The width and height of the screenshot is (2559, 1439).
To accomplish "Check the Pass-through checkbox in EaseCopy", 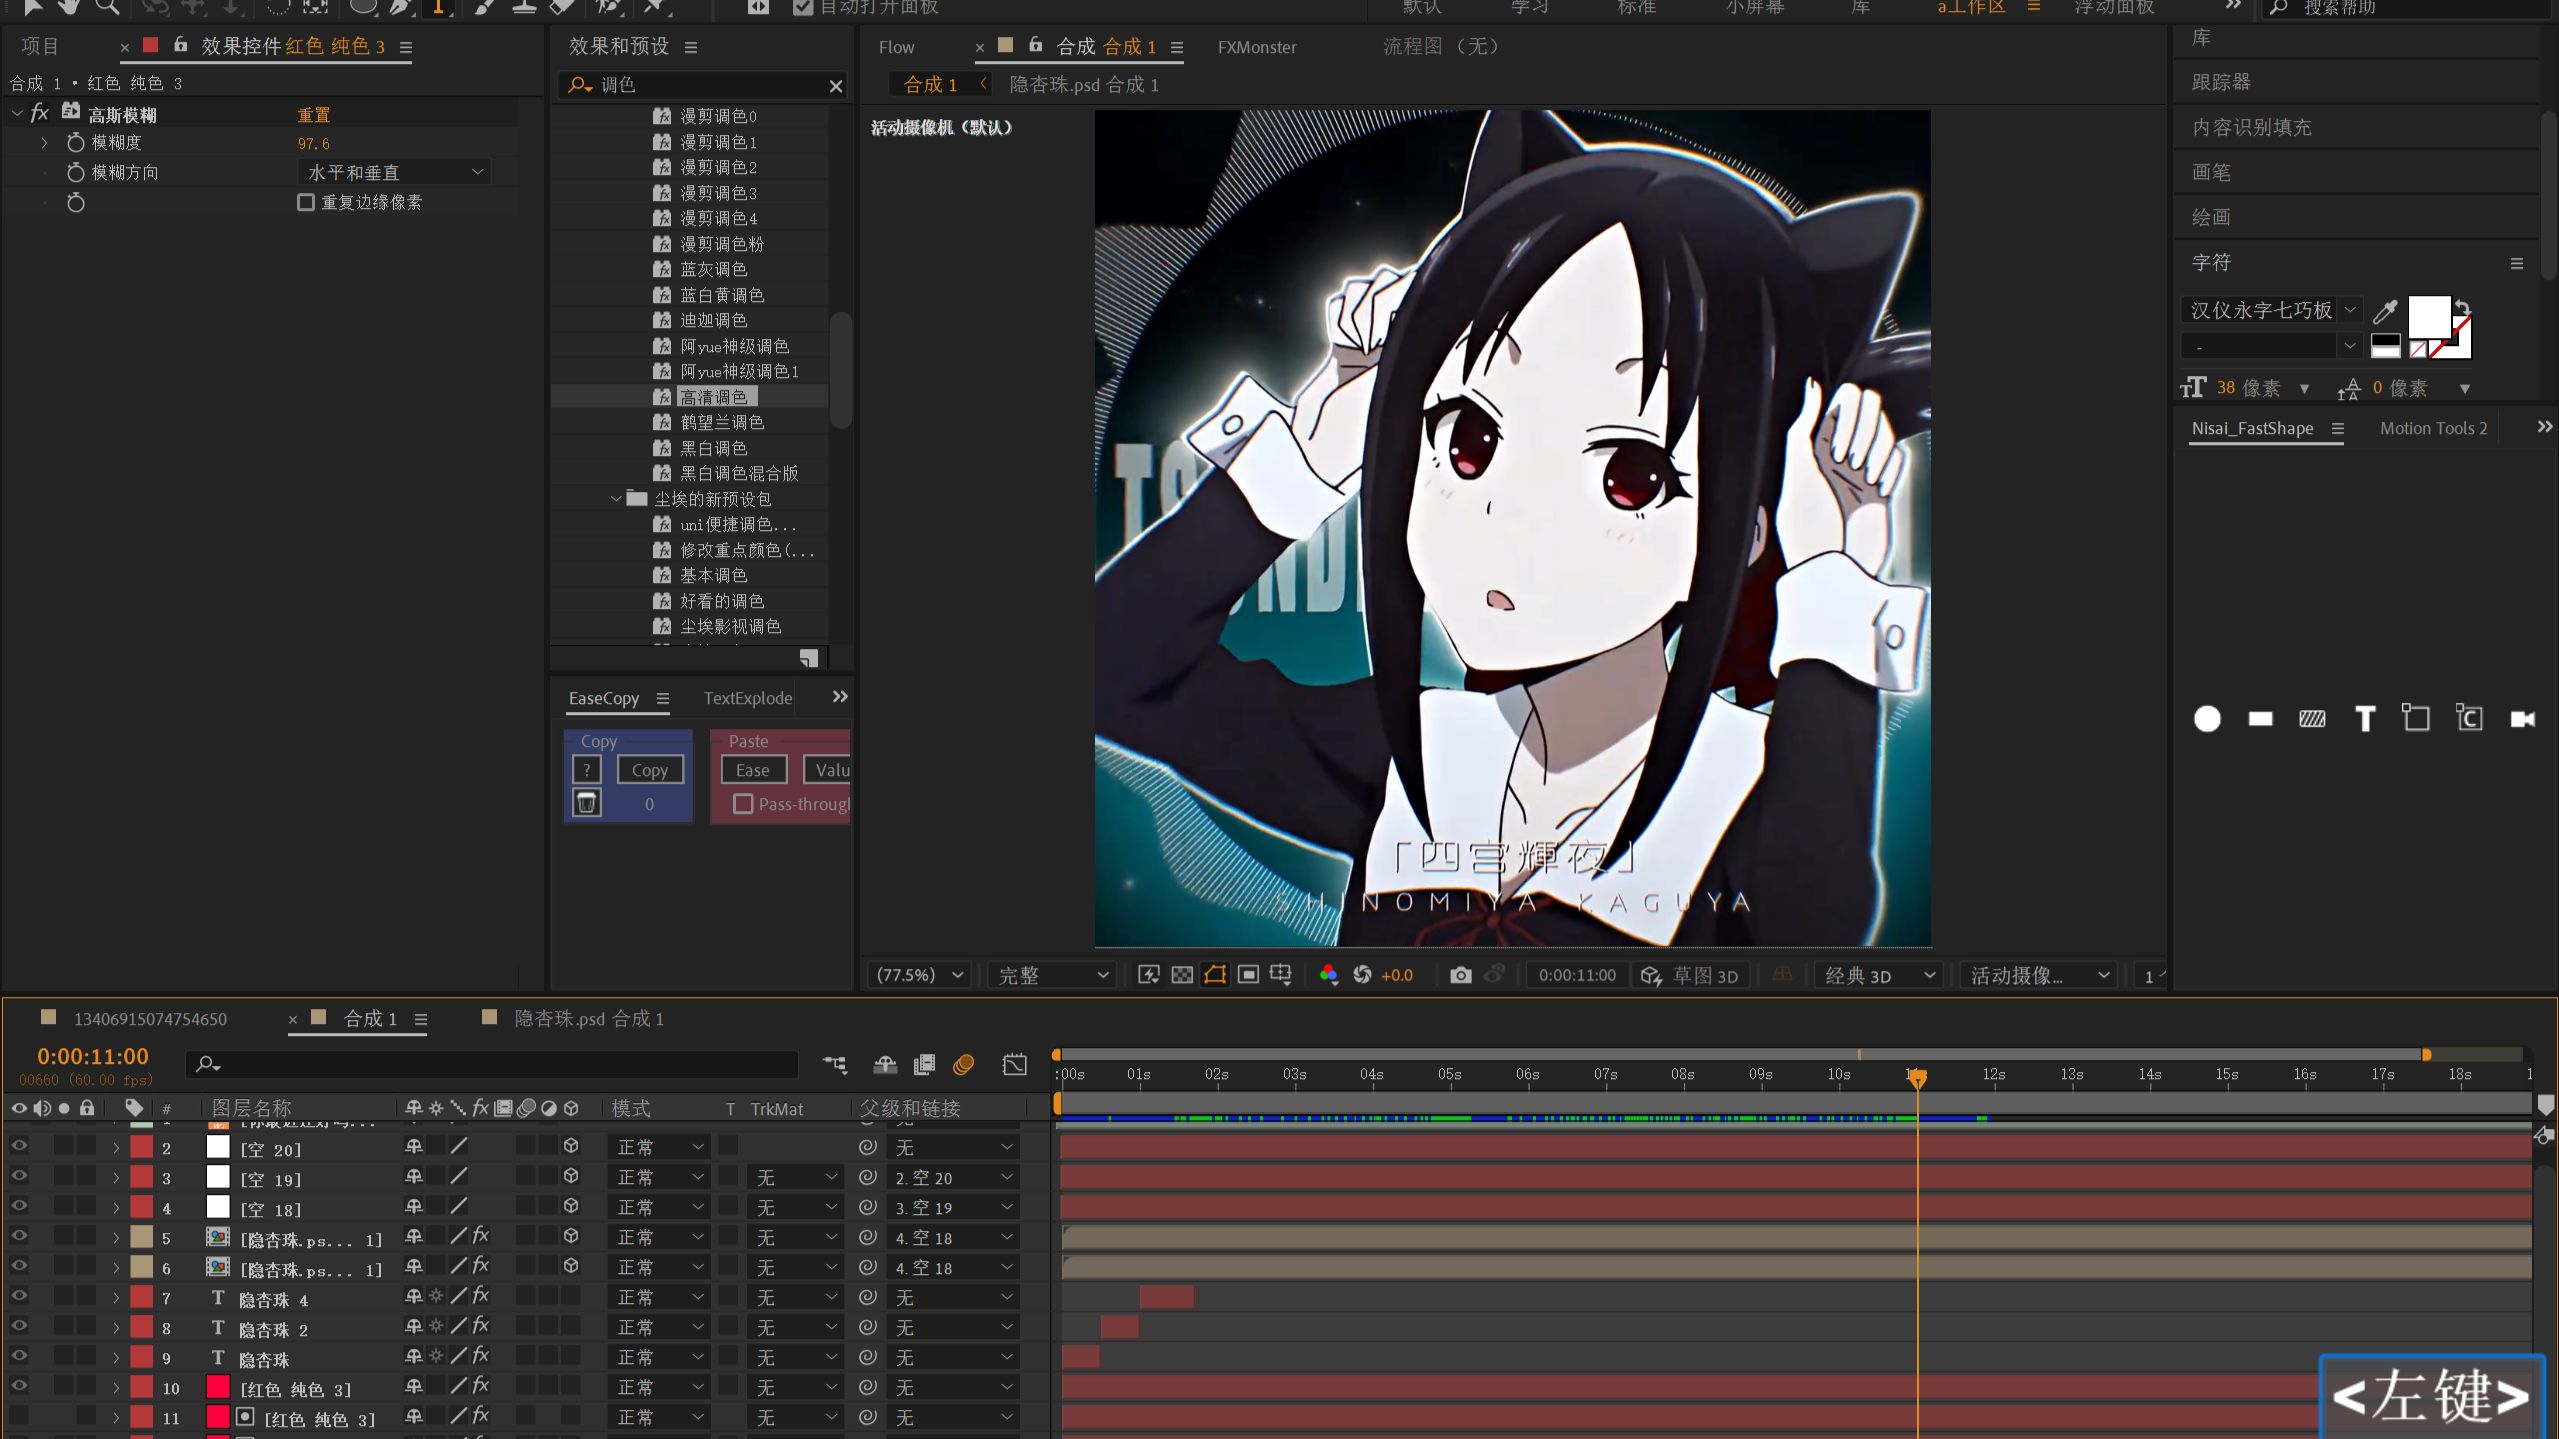I will click(x=743, y=804).
